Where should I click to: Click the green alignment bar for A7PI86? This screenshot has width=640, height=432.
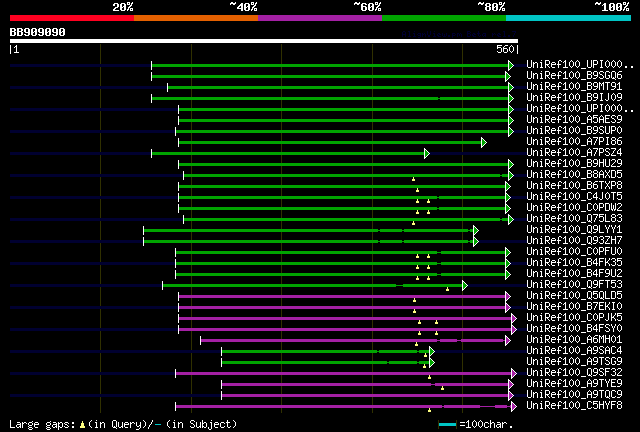pyautogui.click(x=330, y=143)
